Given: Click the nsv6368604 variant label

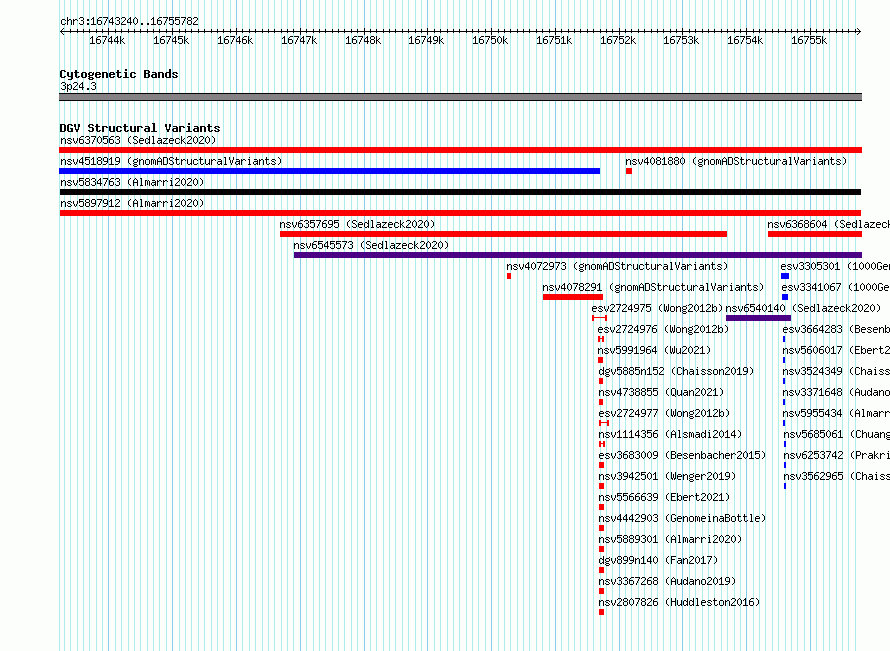Looking at the screenshot, I should 829,224.
